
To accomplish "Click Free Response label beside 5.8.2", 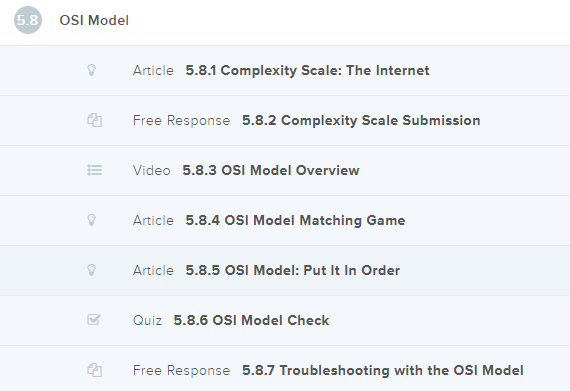I will pos(181,120).
